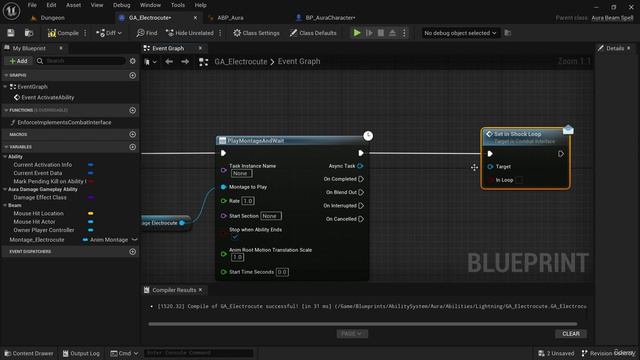Switch to the ABP_Aura tab
Viewport: 640px width, 360px height.
pos(230,18)
